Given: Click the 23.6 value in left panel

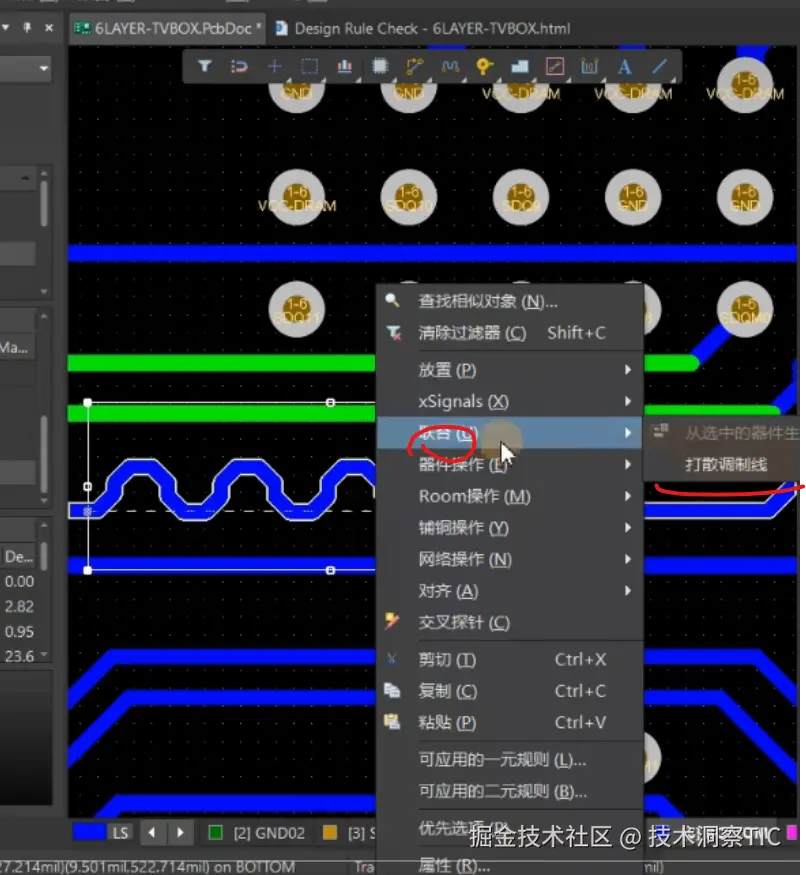Looking at the screenshot, I should [20, 656].
